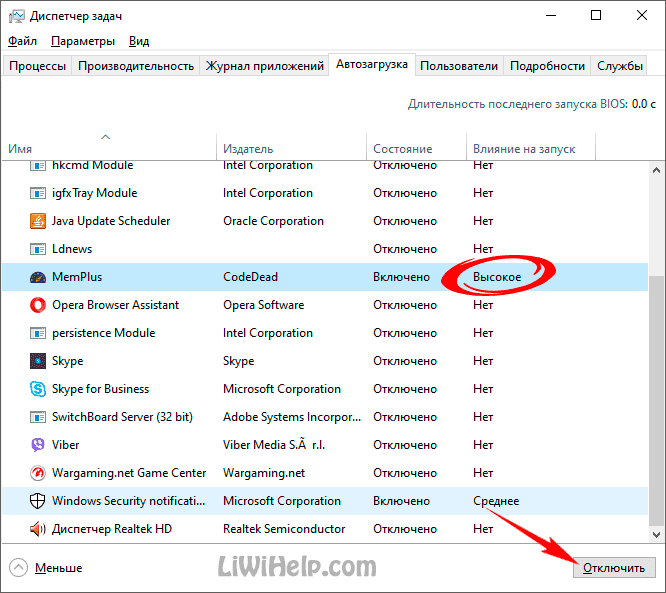Screen dimensions: 666x593
Task: Click the scrollbar up arrow
Action: [656, 170]
